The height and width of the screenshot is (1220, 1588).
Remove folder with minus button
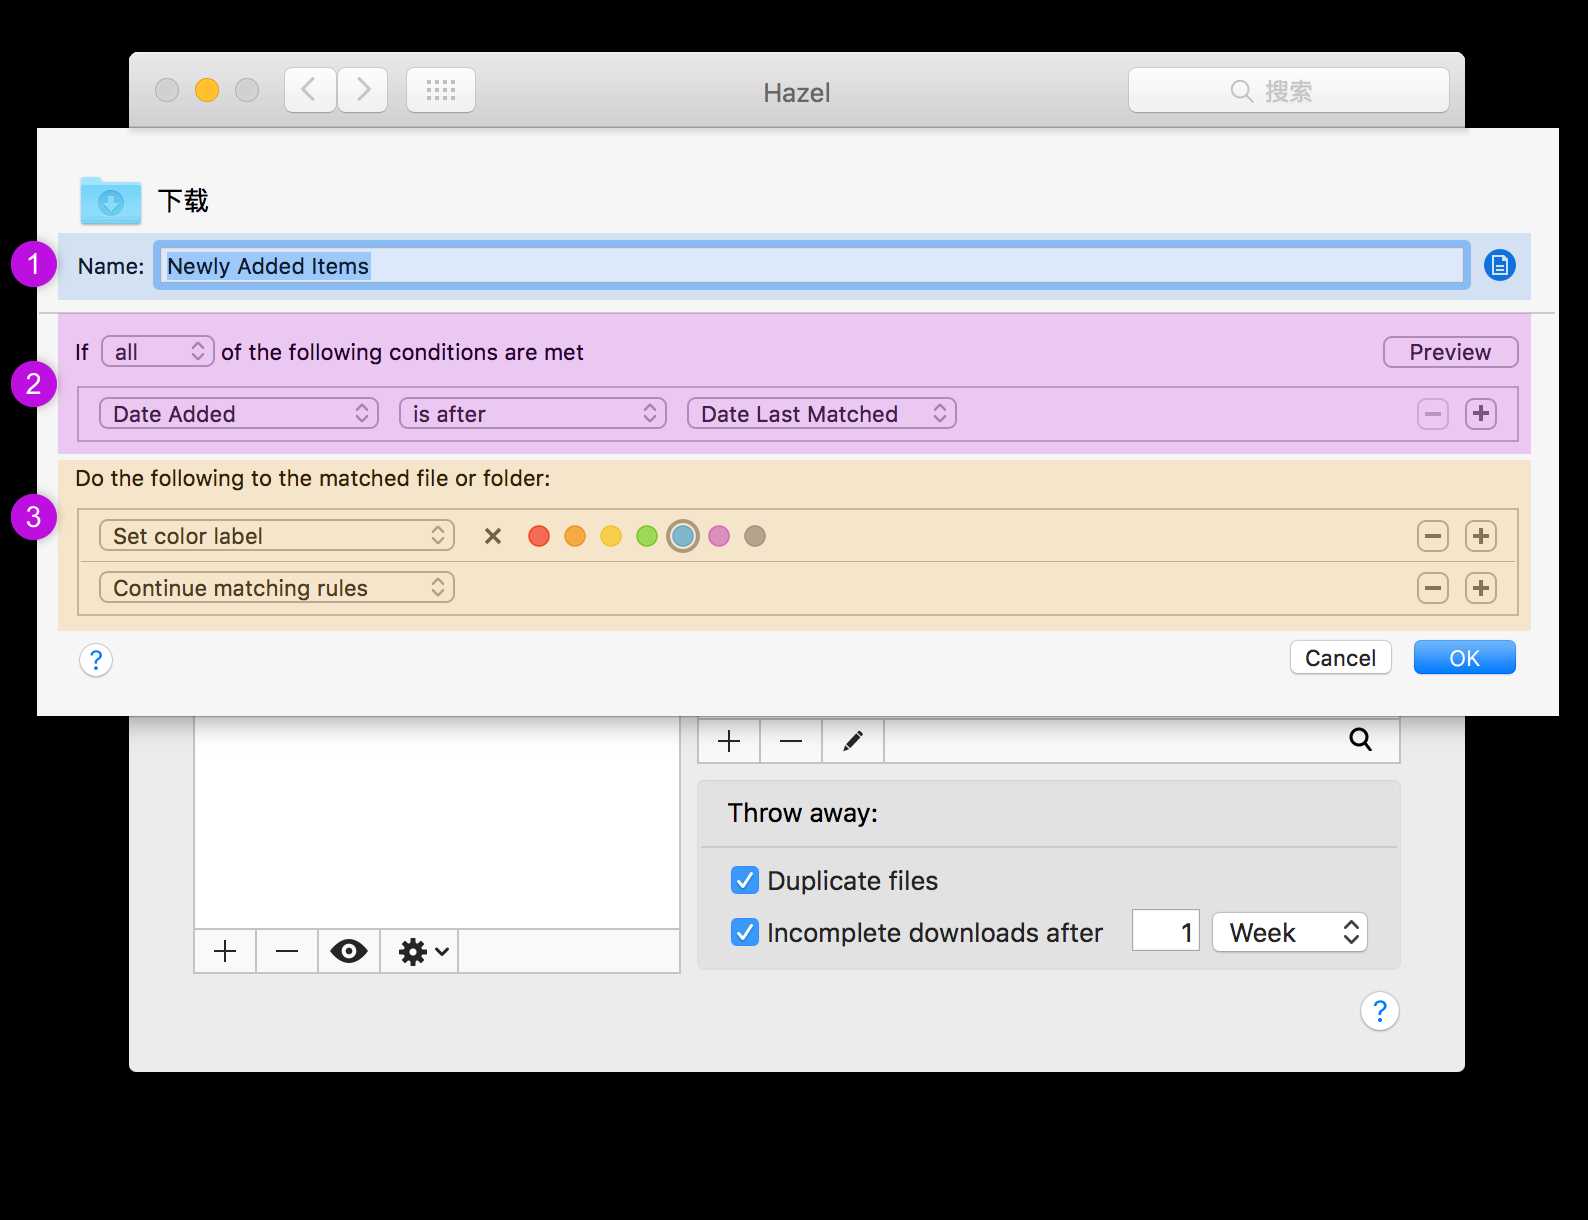point(287,951)
